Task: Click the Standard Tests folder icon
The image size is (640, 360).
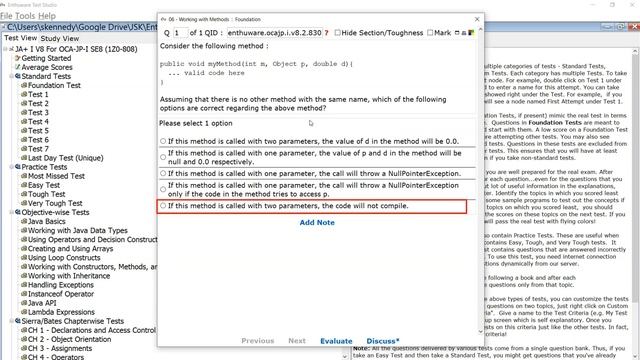Action: pos(18,76)
